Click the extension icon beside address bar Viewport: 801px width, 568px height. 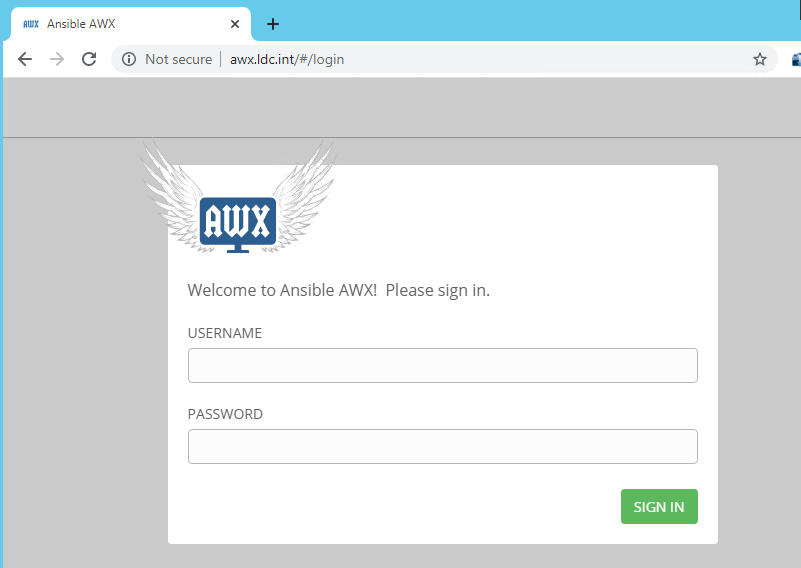tap(796, 59)
